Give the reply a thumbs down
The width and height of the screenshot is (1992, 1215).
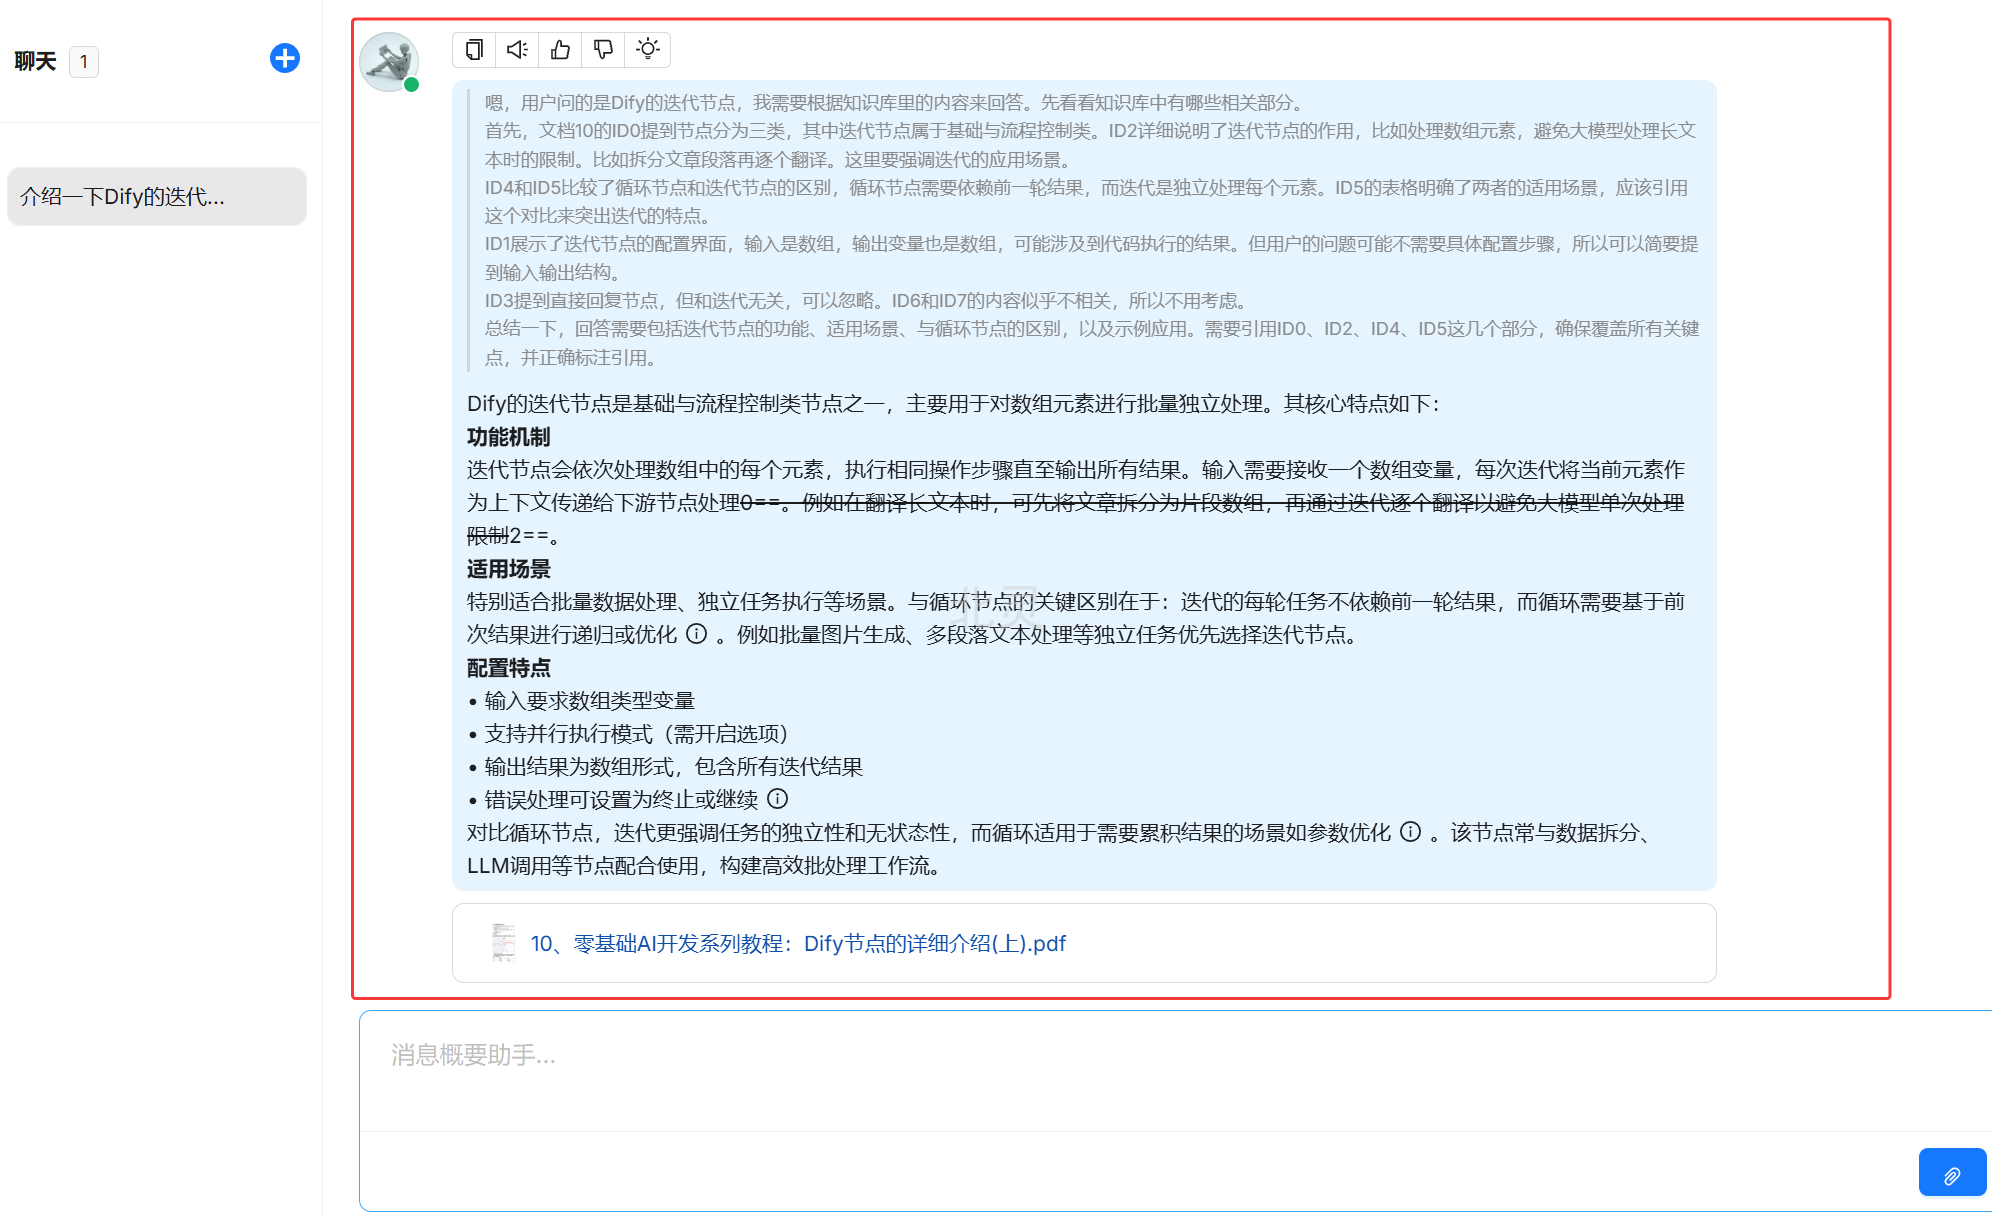point(603,49)
